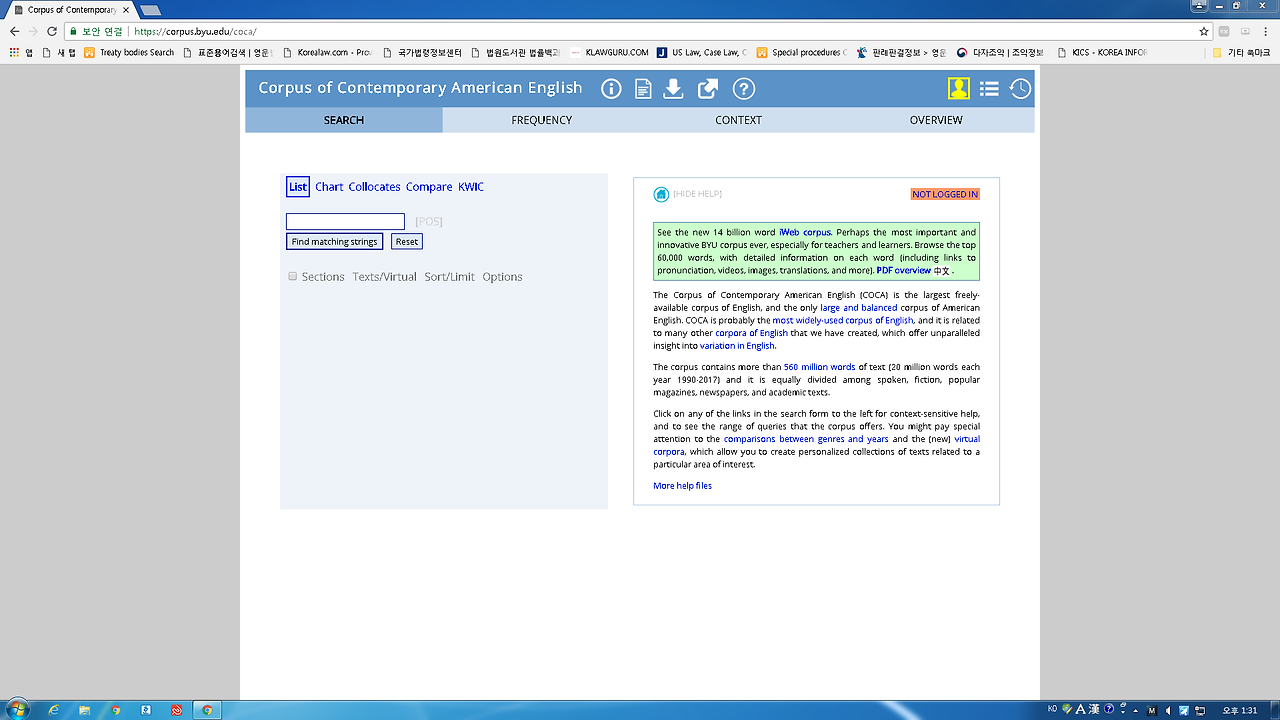
Task: Select the Collocates search type
Action: [x=374, y=187]
